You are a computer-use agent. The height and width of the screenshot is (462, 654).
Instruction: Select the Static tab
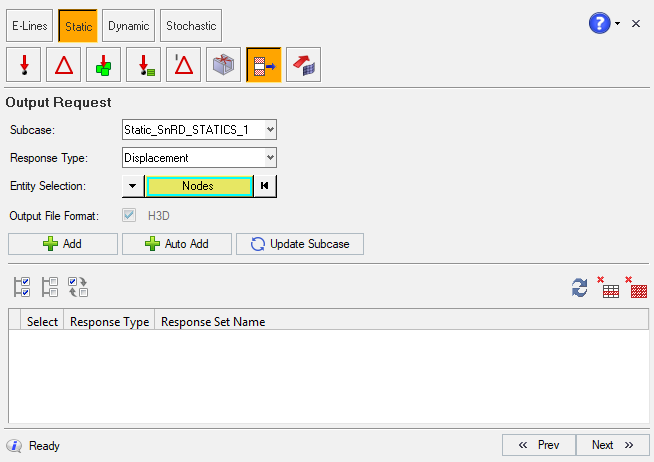coord(78,26)
